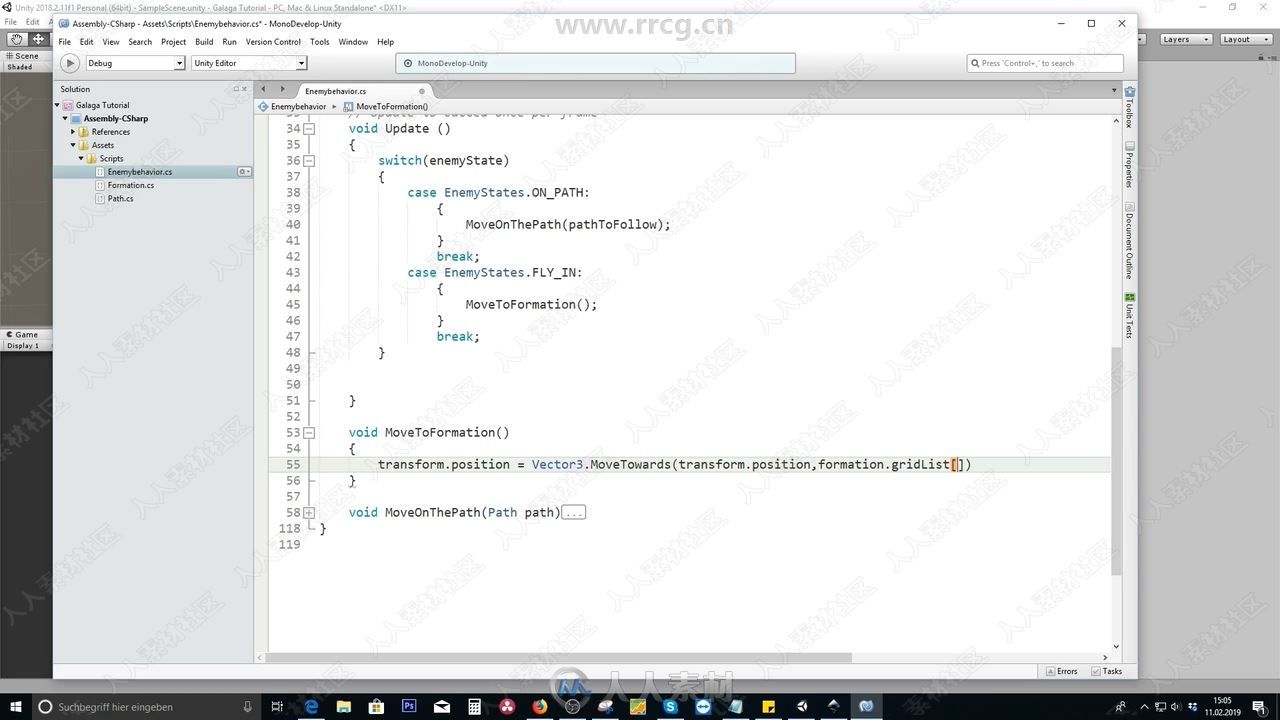
Task: Navigate back with the left arrow
Action: tap(263, 90)
